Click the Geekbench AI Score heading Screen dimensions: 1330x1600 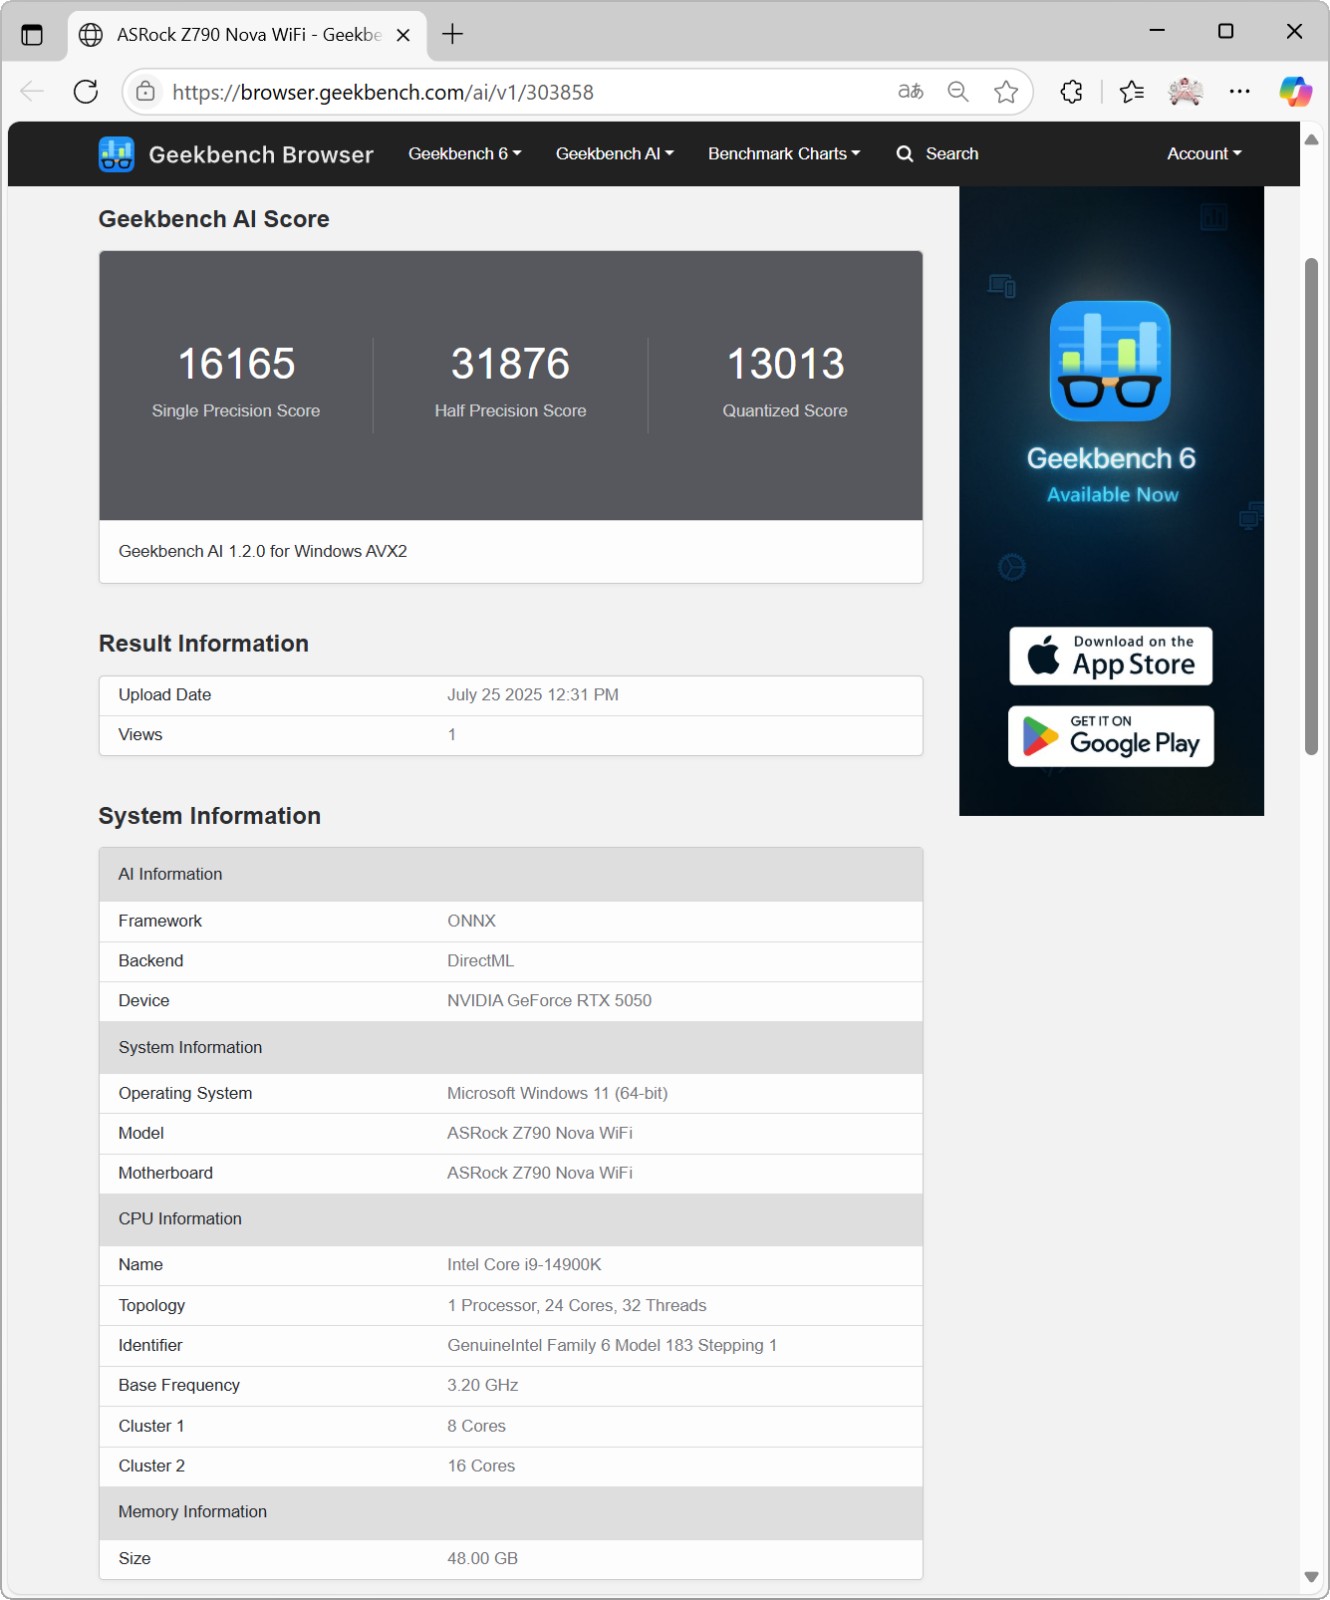(x=214, y=219)
